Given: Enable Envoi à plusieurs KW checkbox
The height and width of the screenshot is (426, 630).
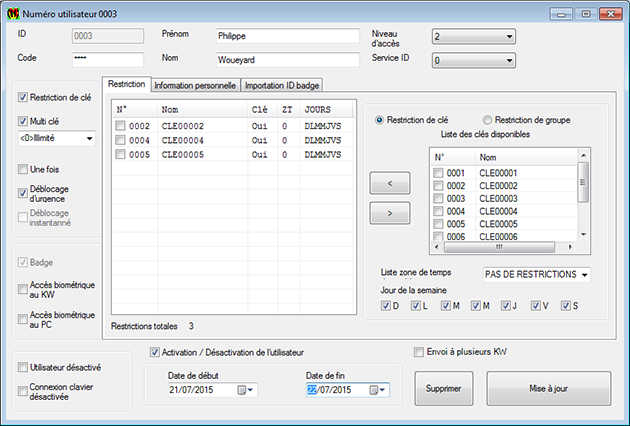Looking at the screenshot, I should point(419,352).
